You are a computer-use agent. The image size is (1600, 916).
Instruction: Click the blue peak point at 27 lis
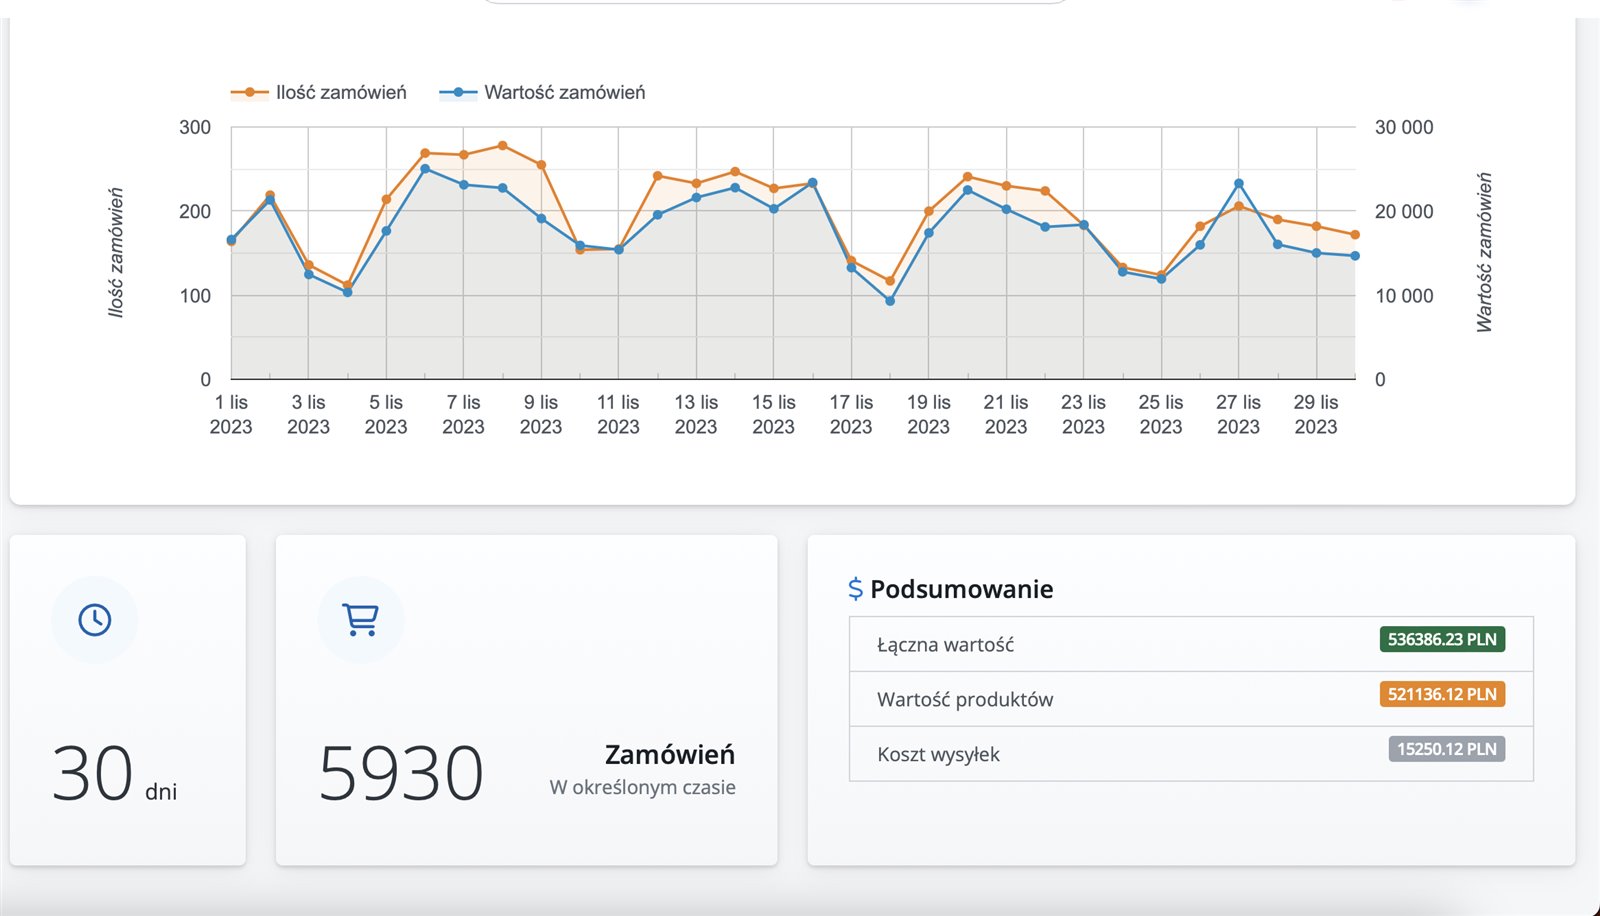[1238, 184]
